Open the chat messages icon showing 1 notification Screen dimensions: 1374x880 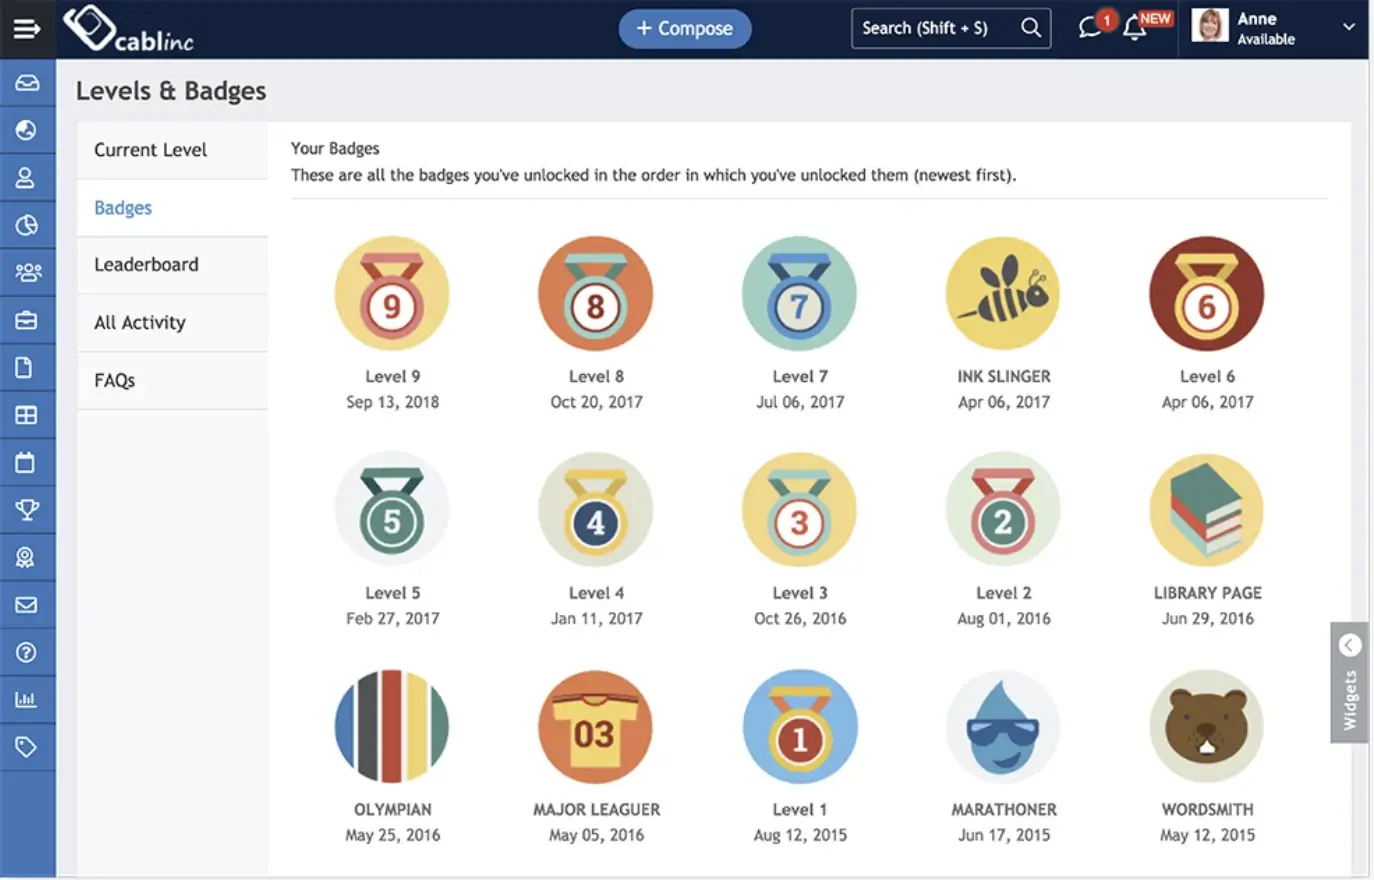pyautogui.click(x=1090, y=28)
